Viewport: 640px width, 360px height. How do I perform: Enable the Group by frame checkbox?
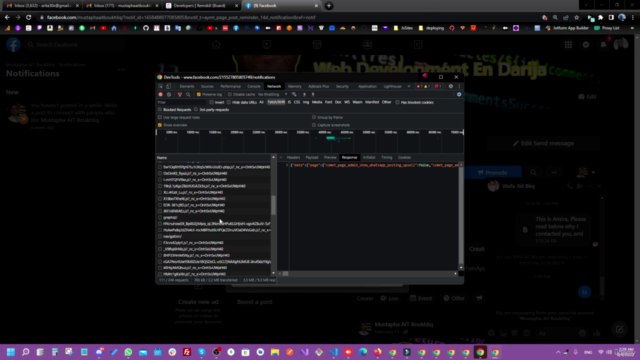[314, 117]
